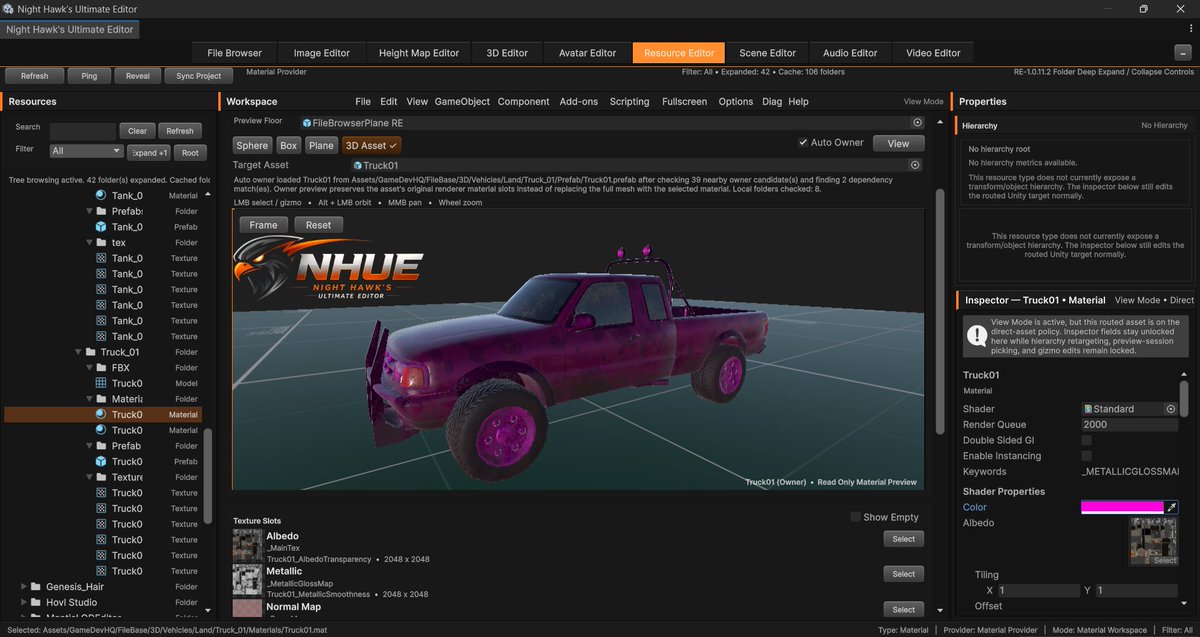Enable the Show Empty checkbox
This screenshot has width=1200, height=637.
click(855, 517)
